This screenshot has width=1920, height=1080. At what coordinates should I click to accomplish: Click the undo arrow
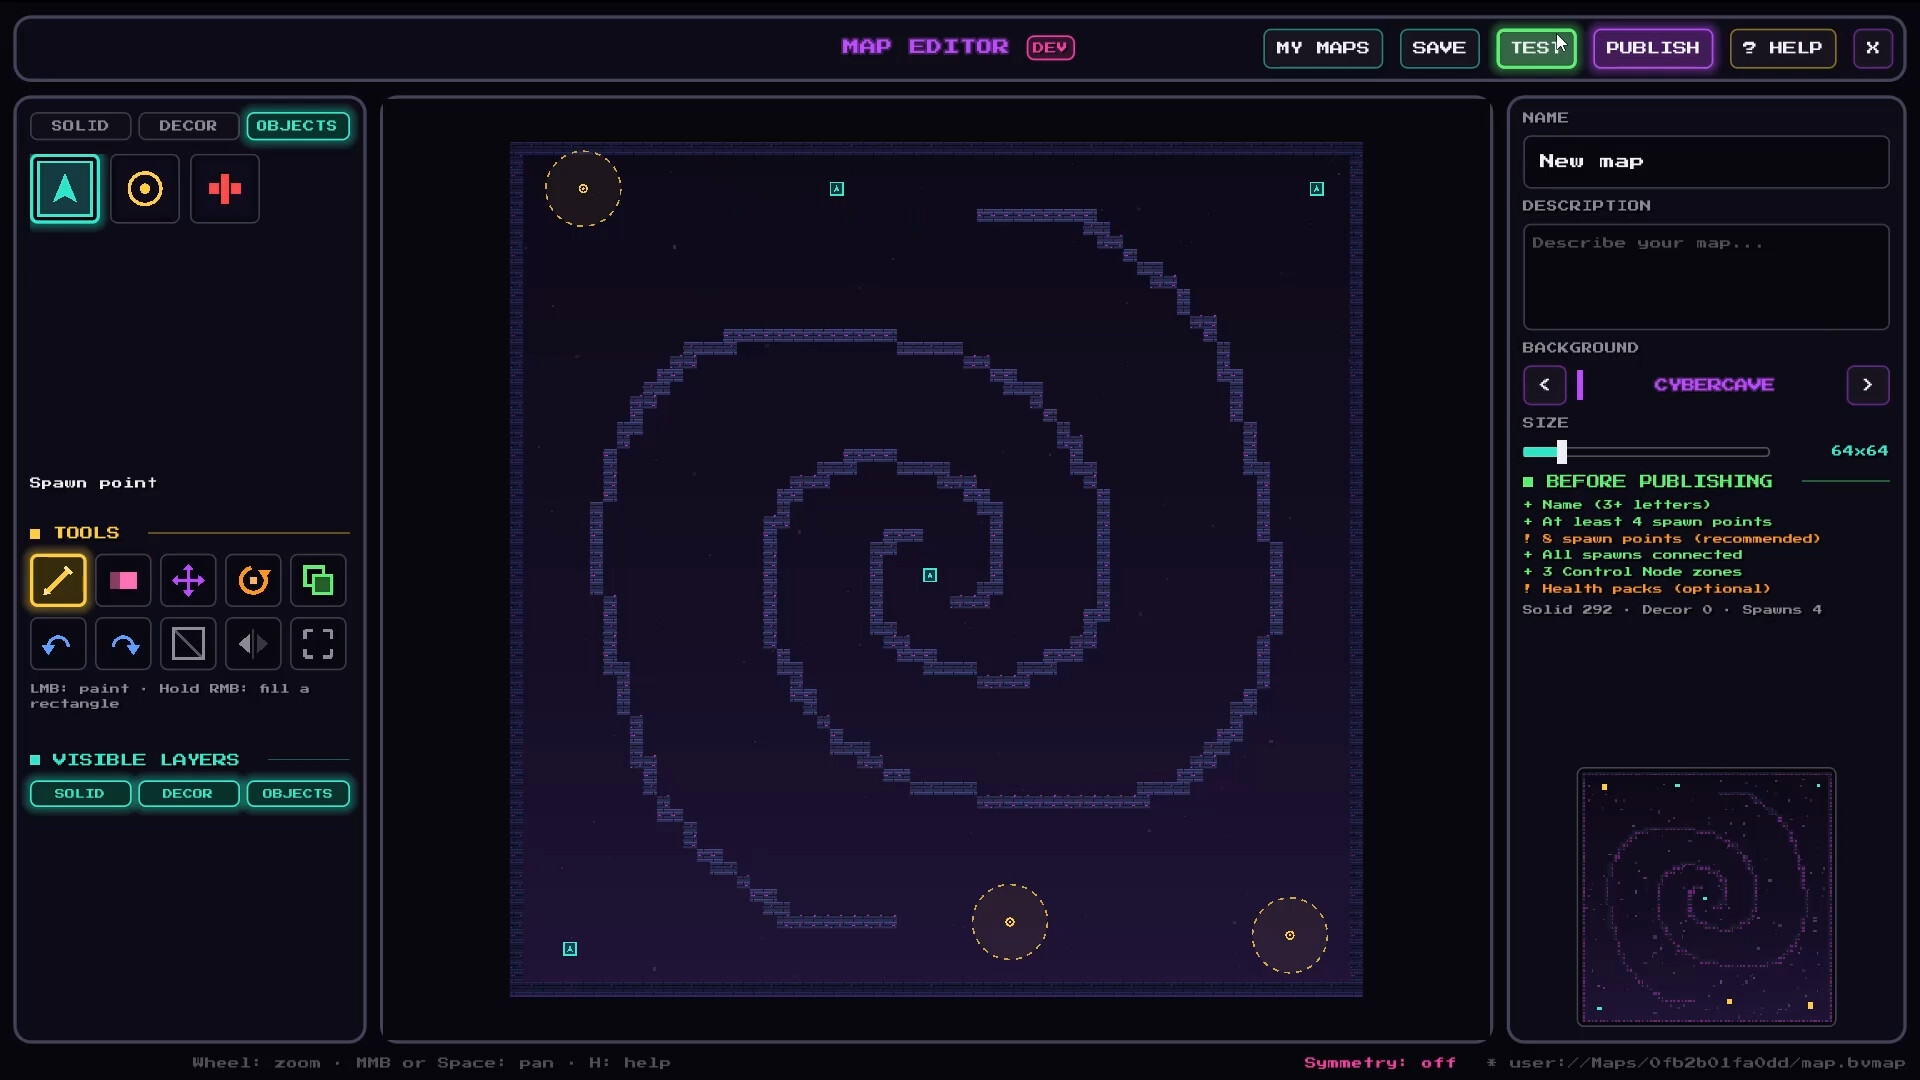[x=58, y=644]
